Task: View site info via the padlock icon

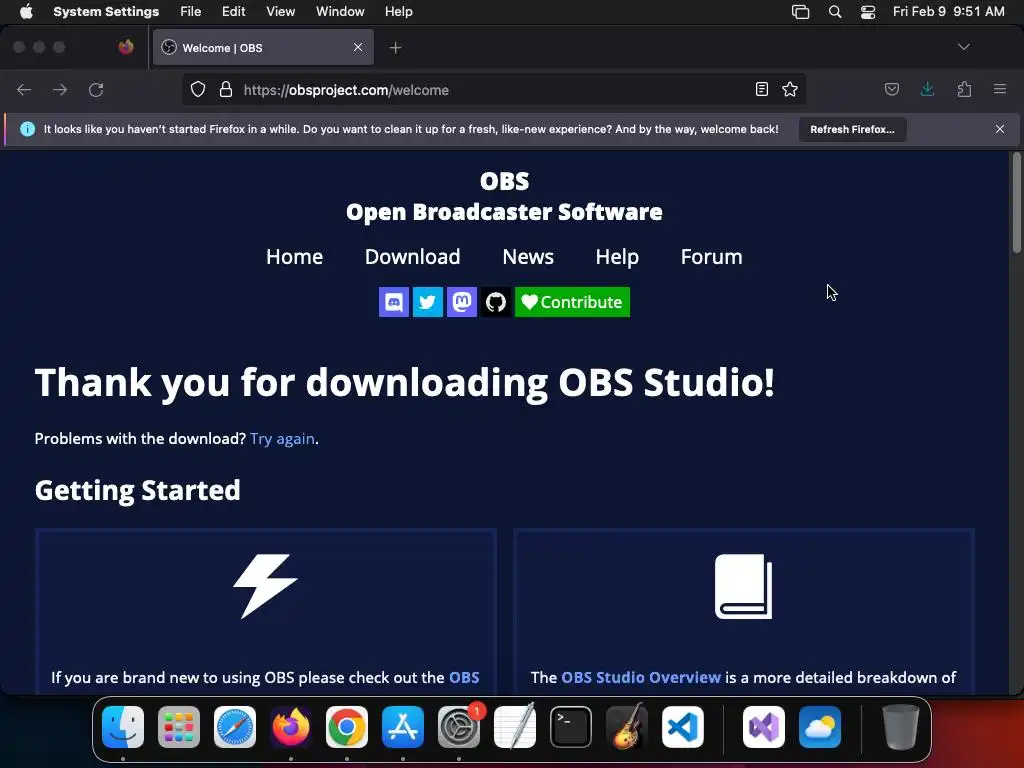Action: tap(226, 89)
